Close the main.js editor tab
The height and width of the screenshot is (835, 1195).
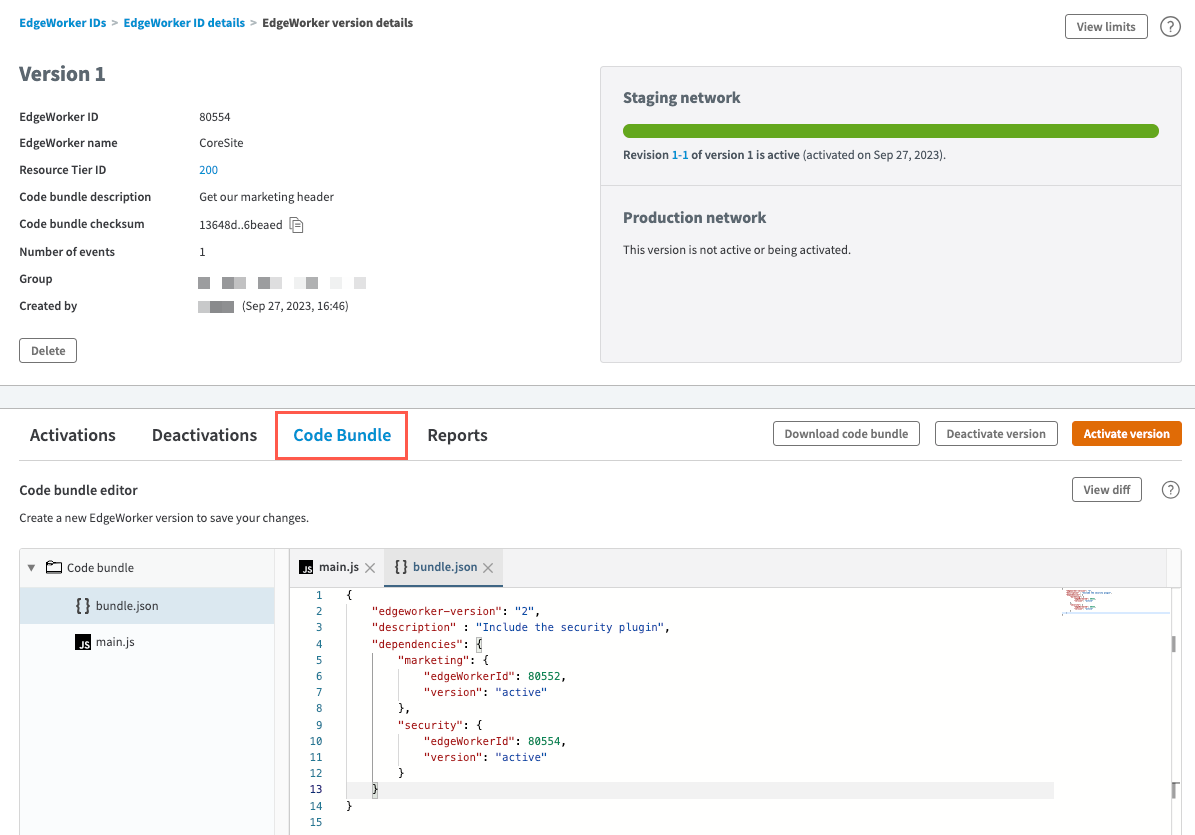point(370,568)
